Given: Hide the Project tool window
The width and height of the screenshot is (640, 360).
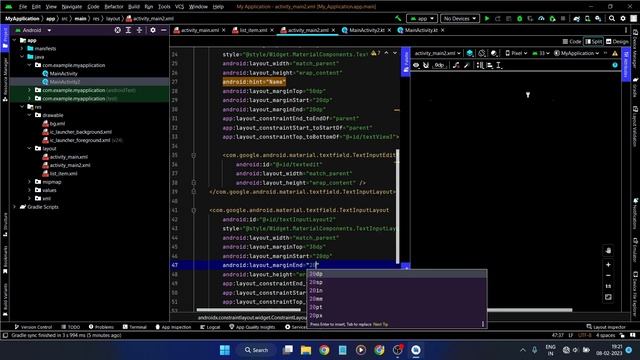Looking at the screenshot, I should click(x=164, y=30).
